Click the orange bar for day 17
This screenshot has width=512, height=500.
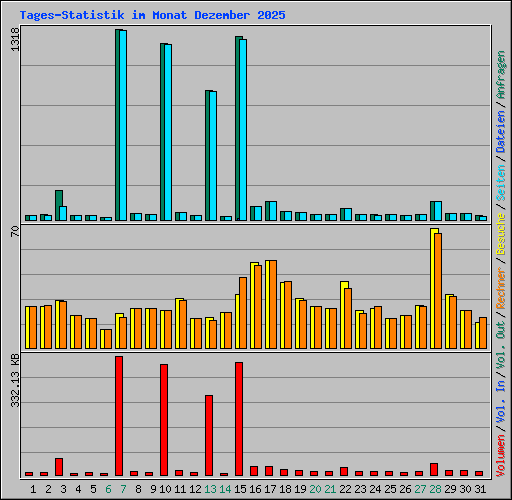(x=273, y=305)
